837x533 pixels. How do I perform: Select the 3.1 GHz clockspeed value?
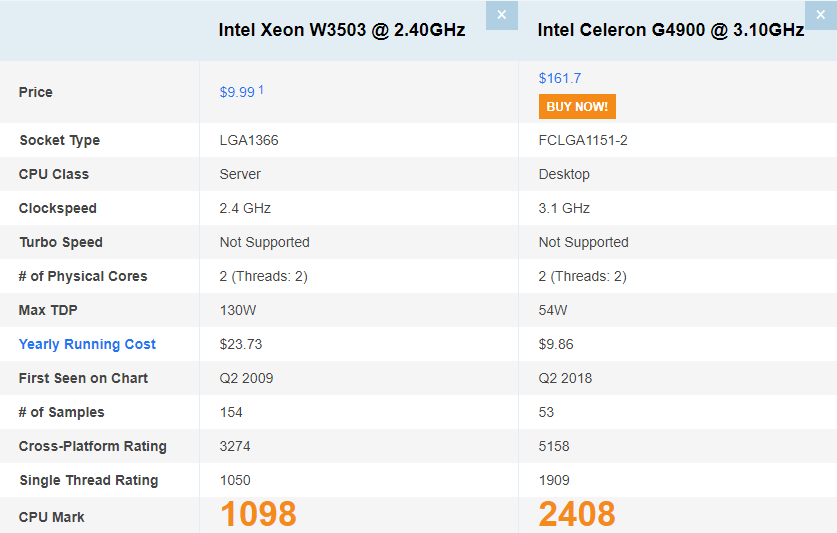[564, 208]
